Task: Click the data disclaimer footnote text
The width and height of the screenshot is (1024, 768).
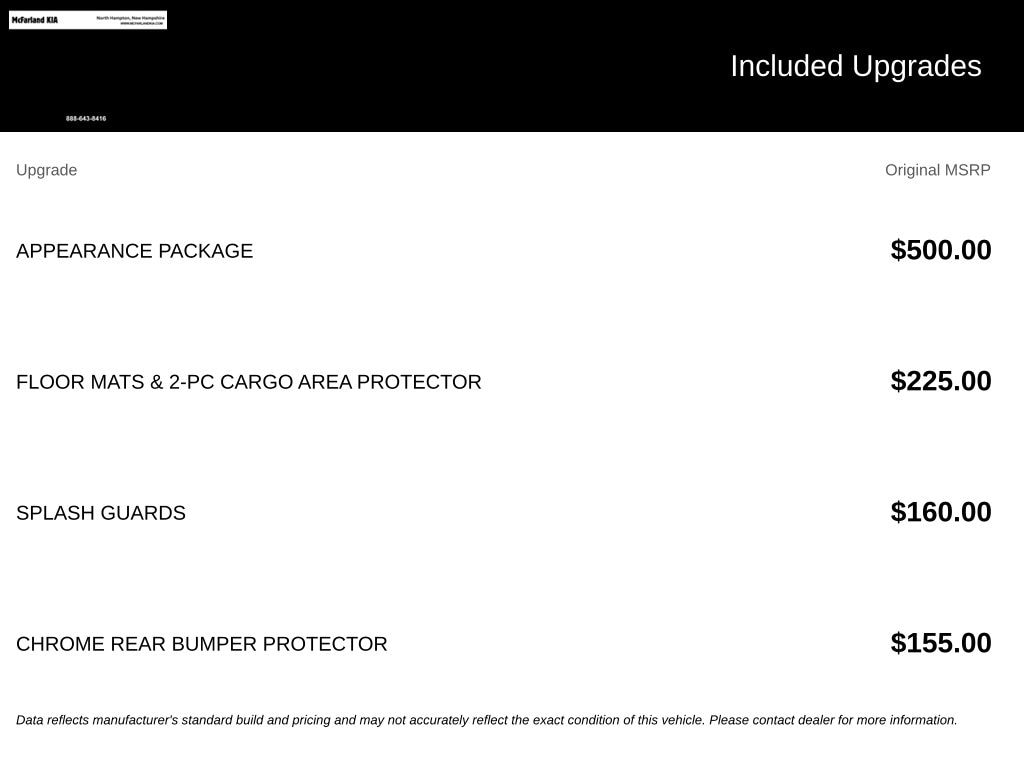Action: [487, 720]
